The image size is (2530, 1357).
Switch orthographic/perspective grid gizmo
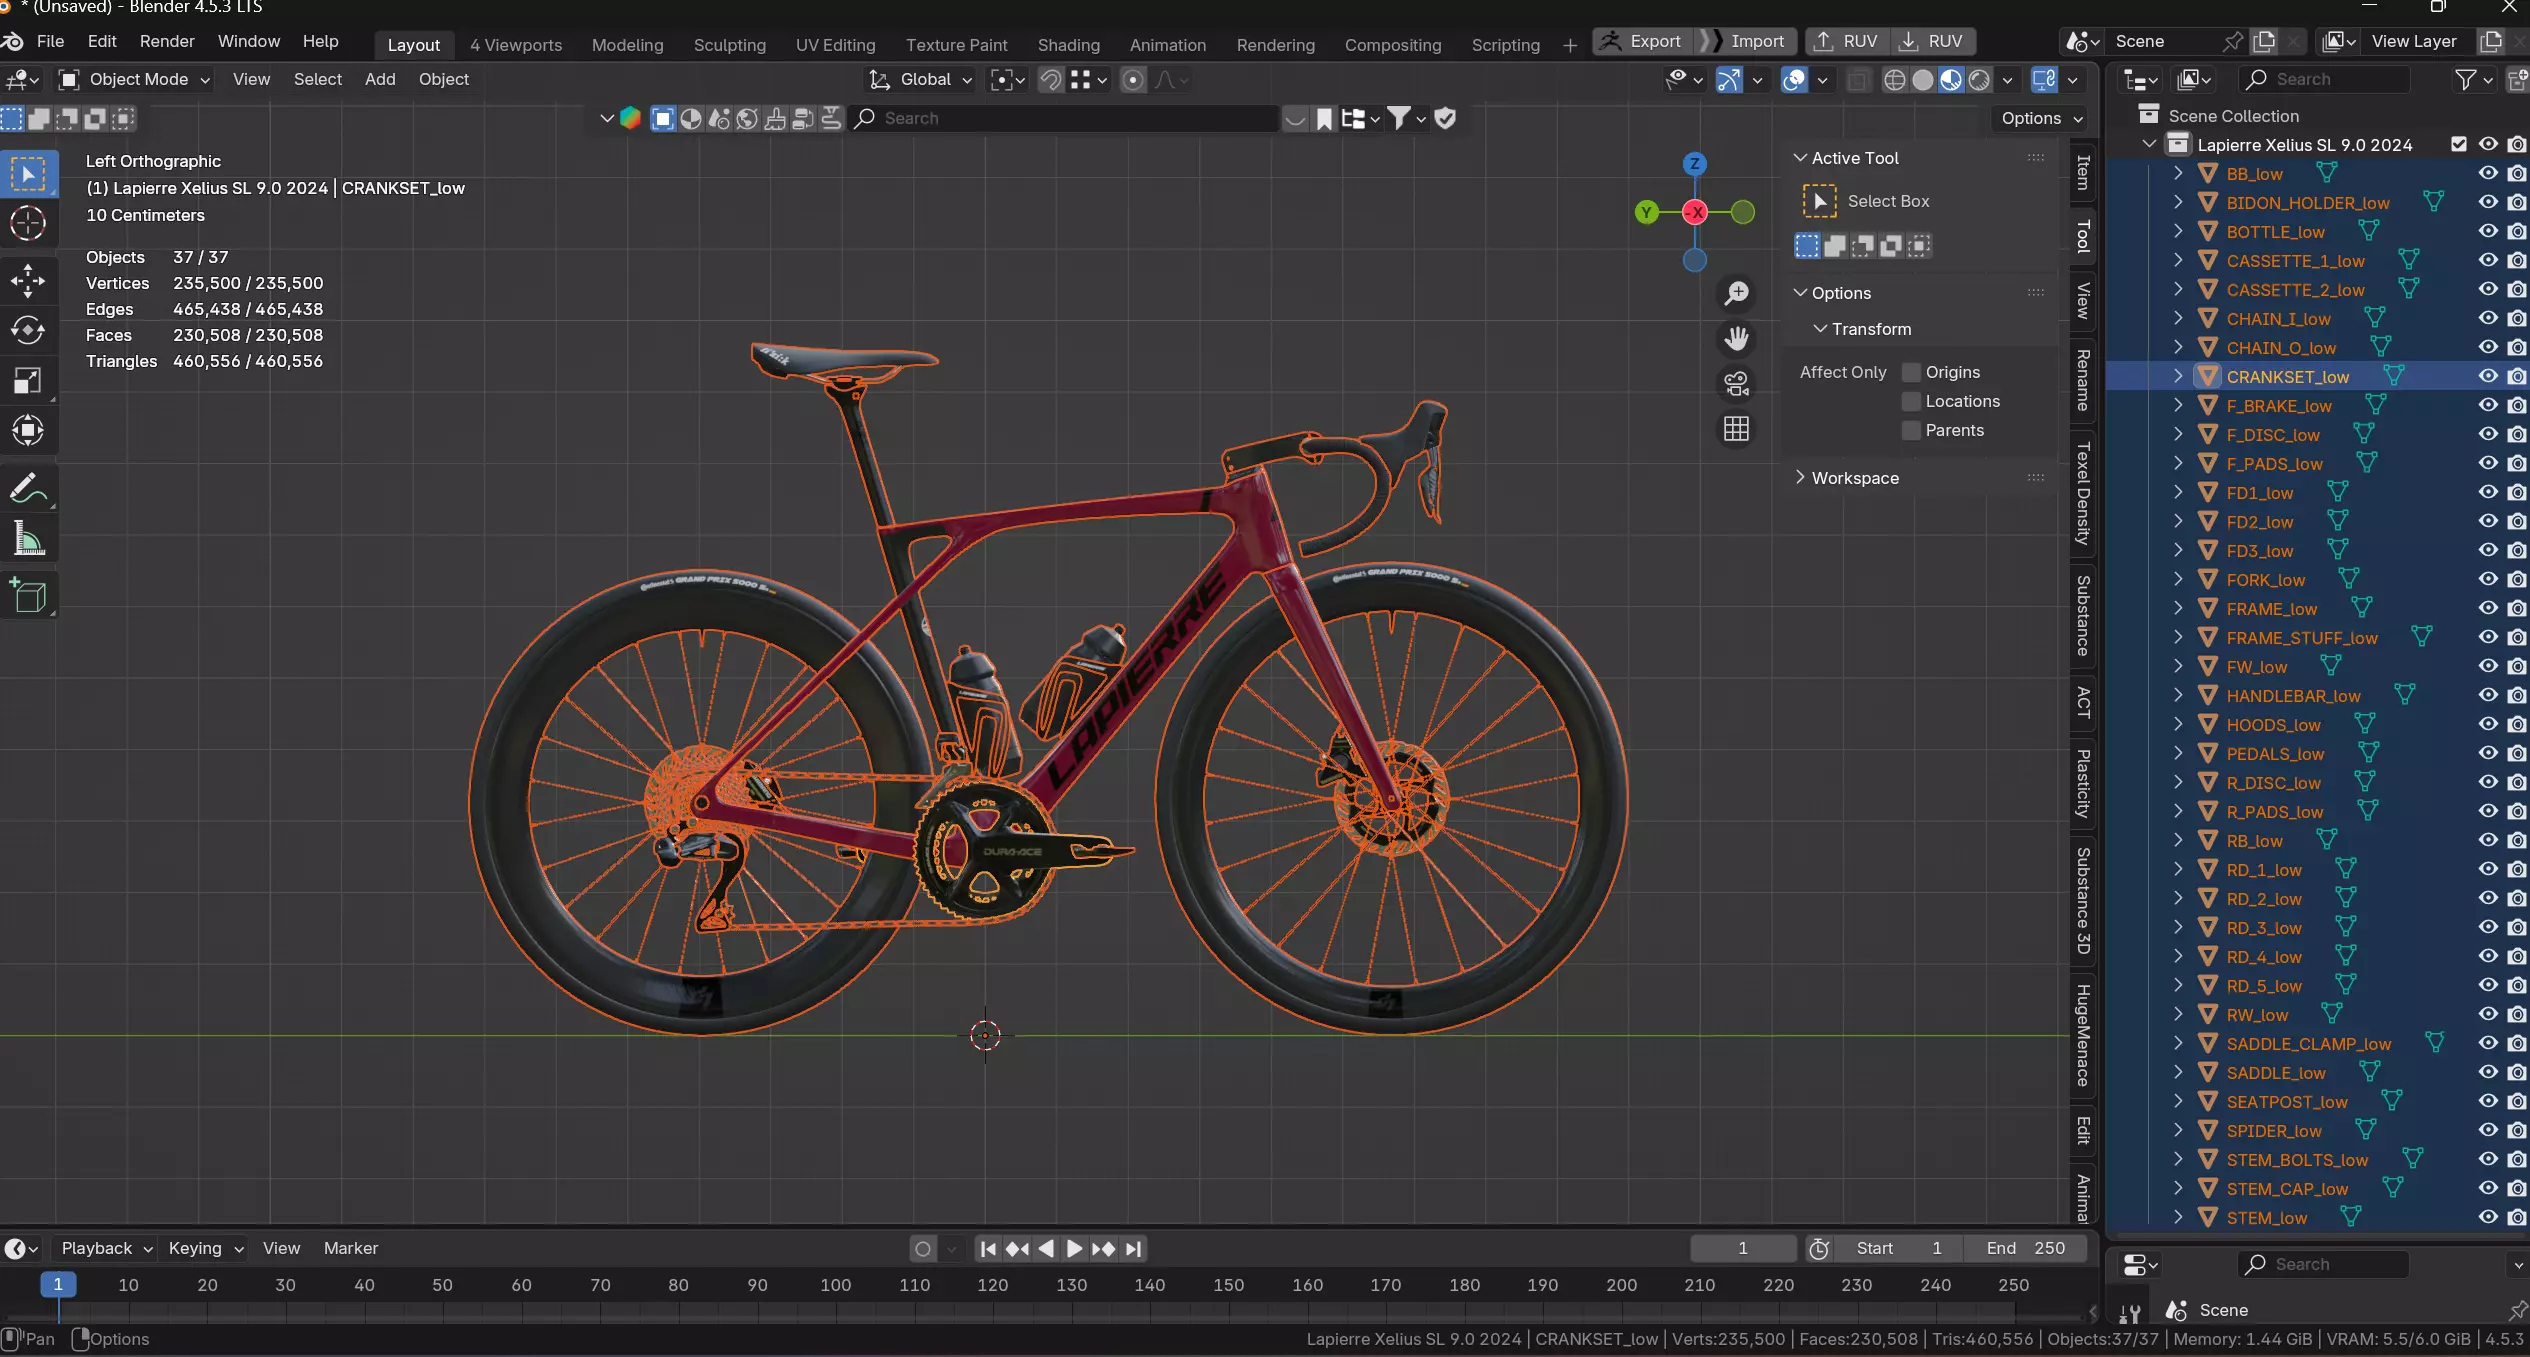click(1737, 429)
